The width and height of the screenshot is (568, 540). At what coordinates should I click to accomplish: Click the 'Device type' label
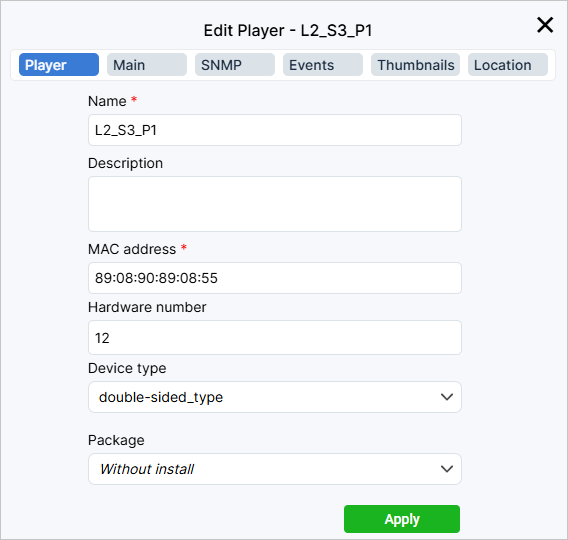pos(127,368)
